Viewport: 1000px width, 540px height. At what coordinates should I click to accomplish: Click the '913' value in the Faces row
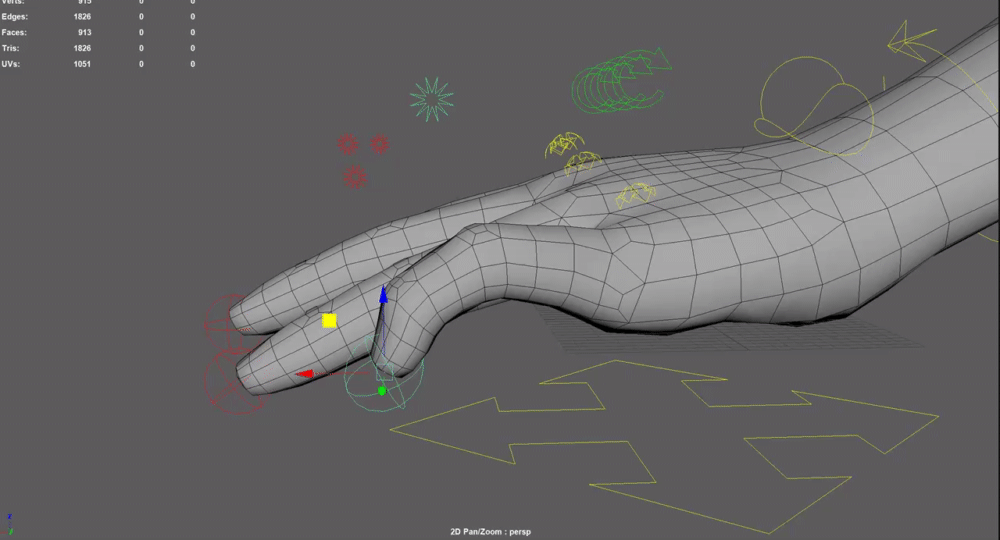click(85, 33)
